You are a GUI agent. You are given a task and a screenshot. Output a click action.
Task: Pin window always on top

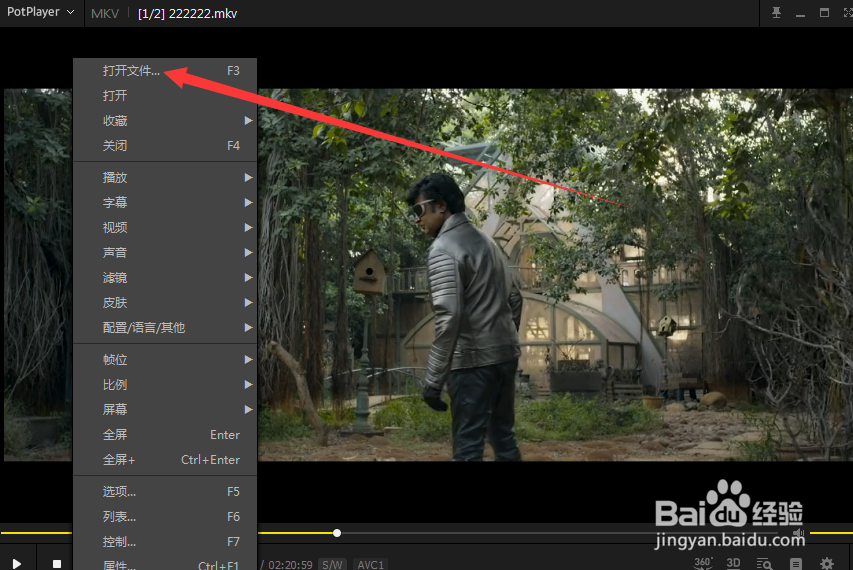pos(776,13)
